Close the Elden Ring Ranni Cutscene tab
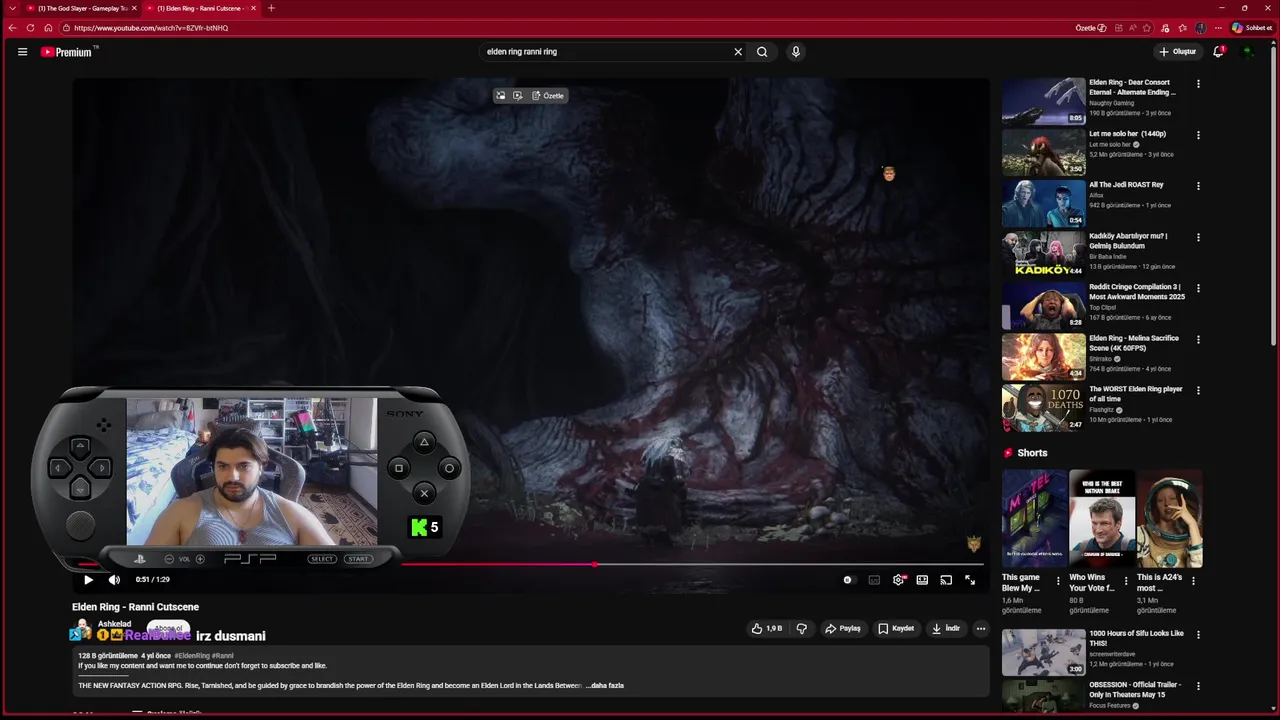This screenshot has height=720, width=1280. 253,8
